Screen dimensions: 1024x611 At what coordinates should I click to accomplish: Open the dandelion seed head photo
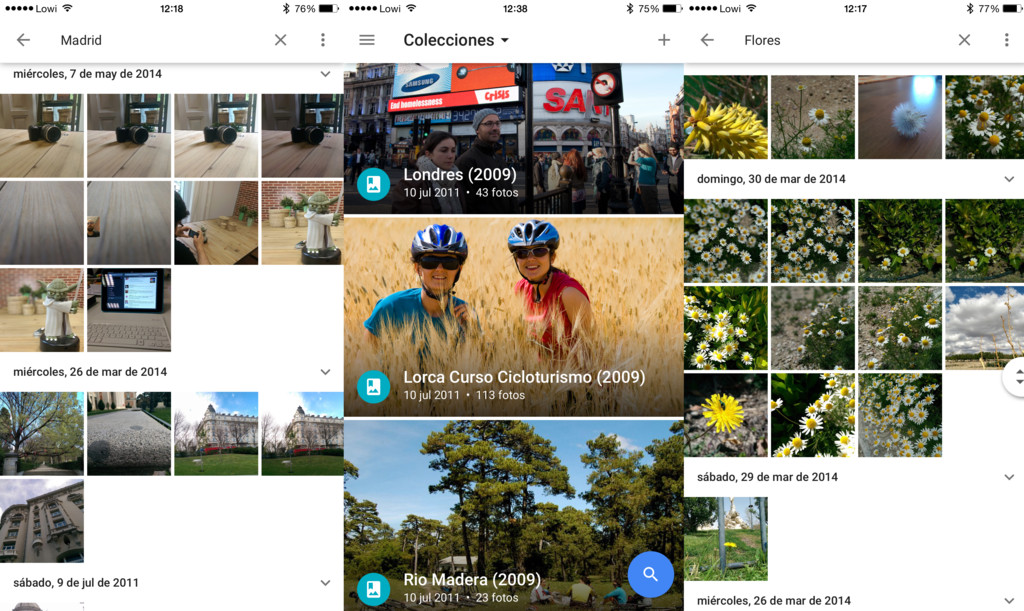tap(900, 117)
